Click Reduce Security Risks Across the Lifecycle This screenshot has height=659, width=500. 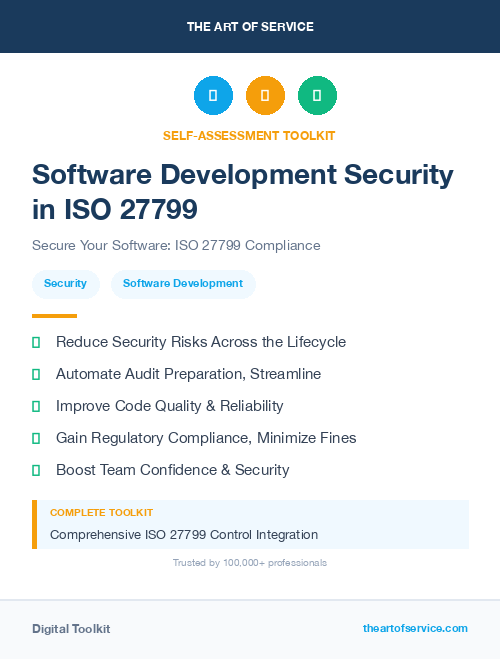coord(201,342)
